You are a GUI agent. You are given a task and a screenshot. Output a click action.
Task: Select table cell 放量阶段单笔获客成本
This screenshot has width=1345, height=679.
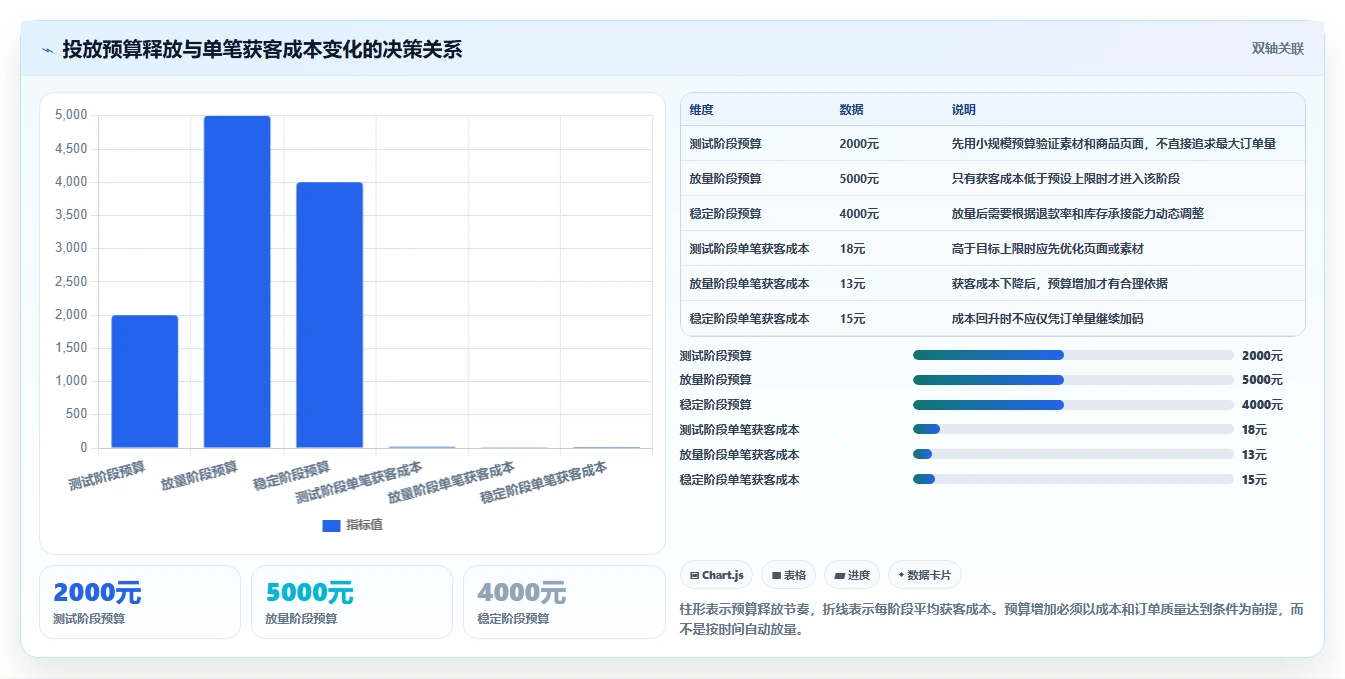(x=749, y=284)
